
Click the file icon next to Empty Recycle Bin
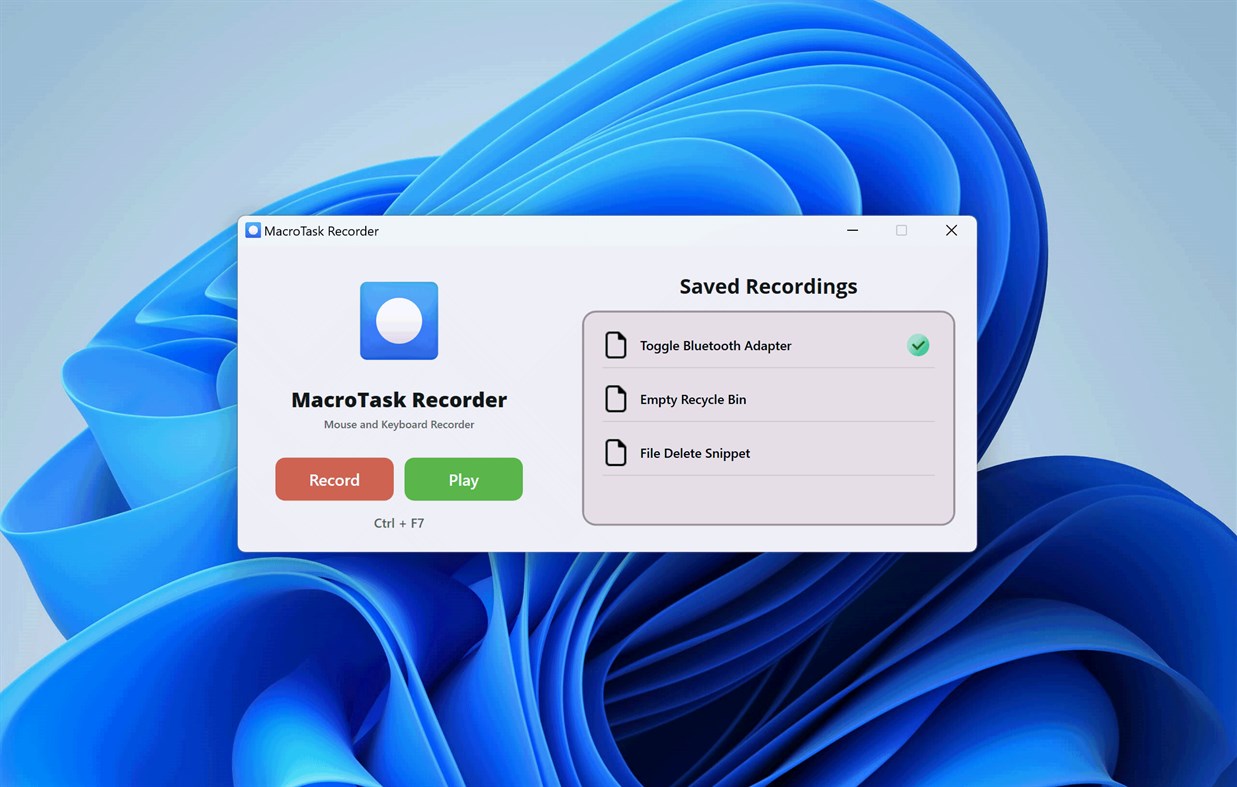pyautogui.click(x=617, y=398)
